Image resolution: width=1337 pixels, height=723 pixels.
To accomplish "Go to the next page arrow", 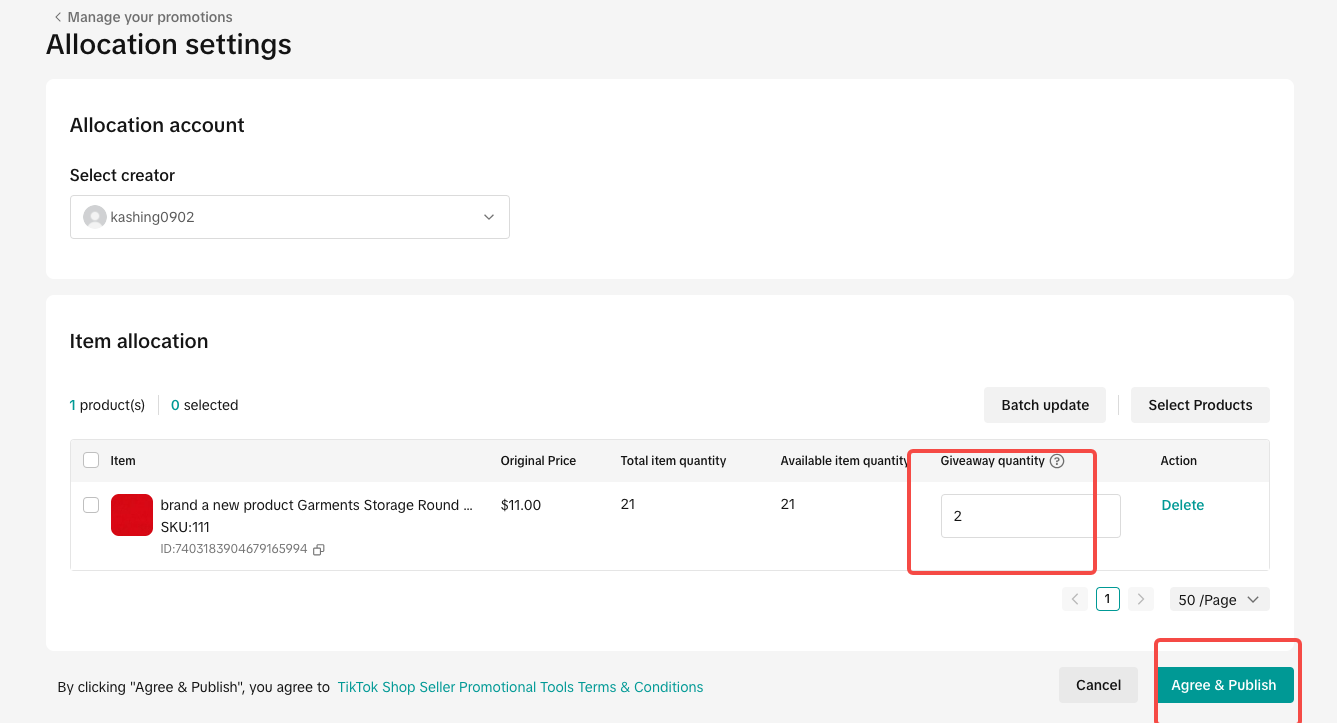I will (1140, 599).
